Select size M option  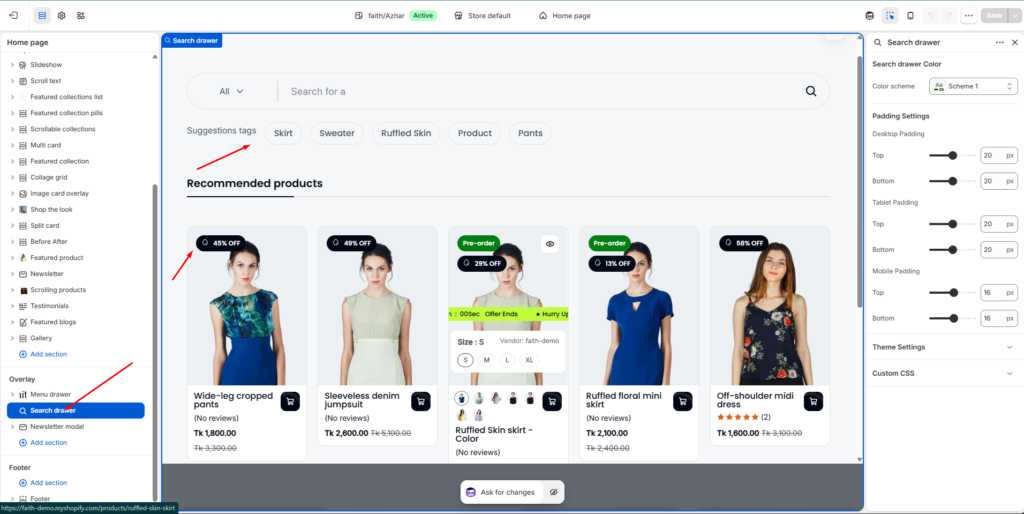click(x=487, y=360)
